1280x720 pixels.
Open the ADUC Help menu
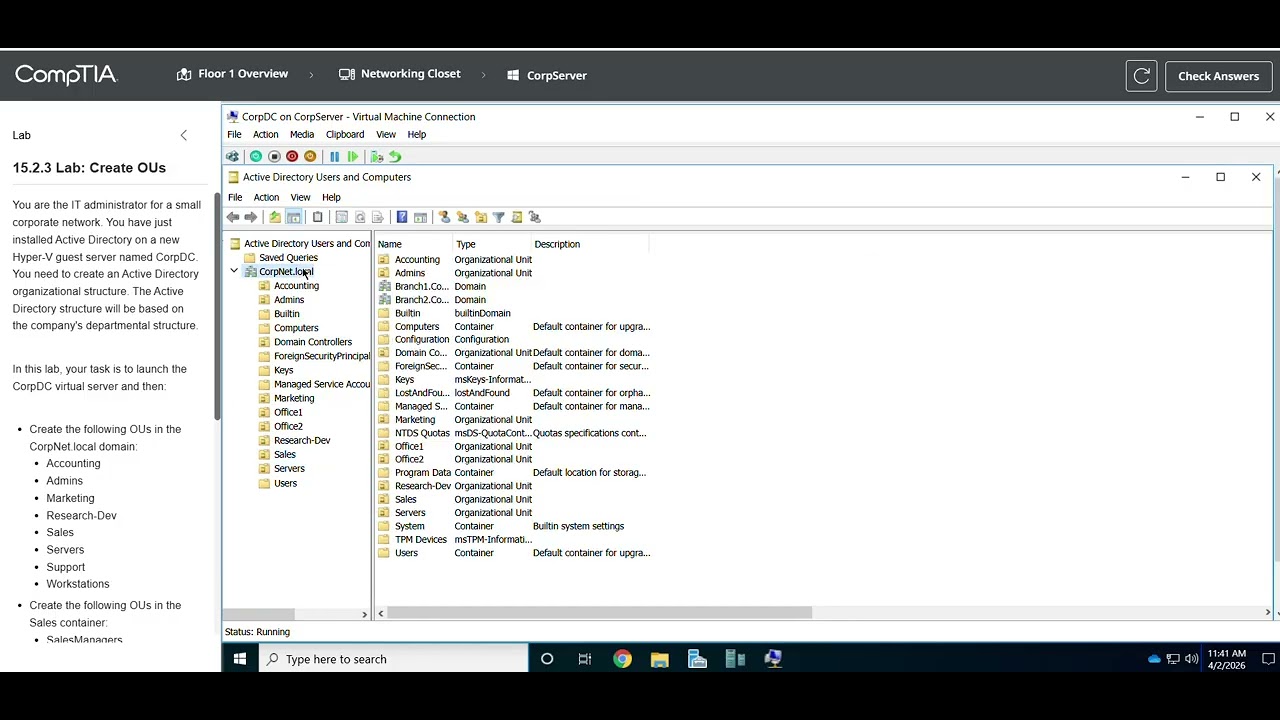point(331,197)
